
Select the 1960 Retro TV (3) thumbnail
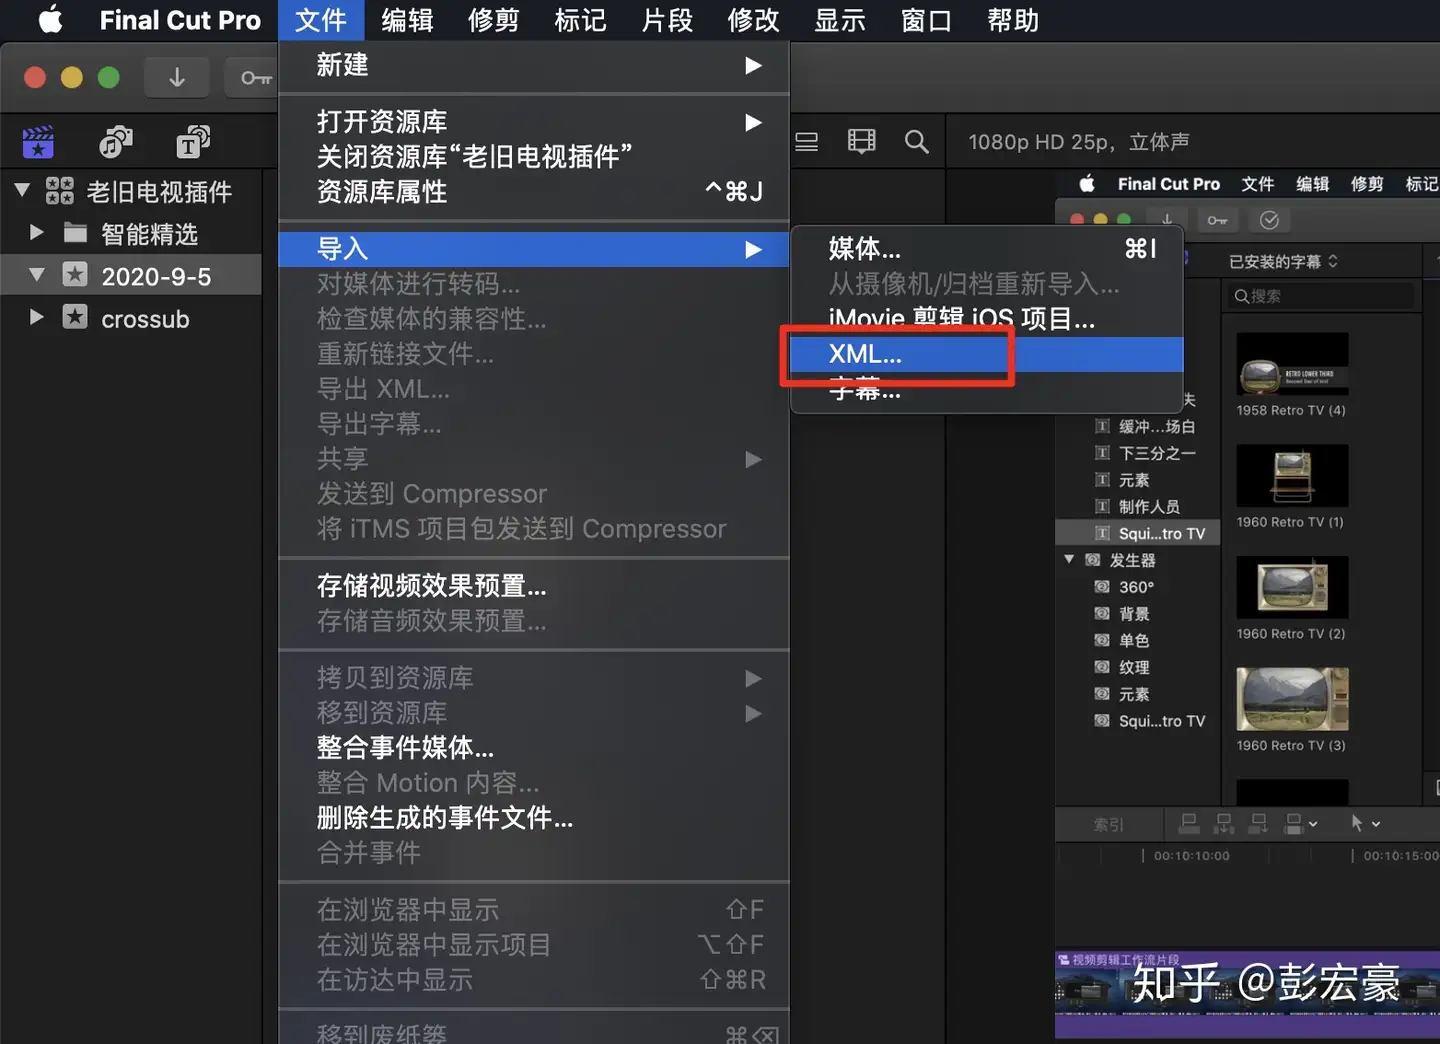click(x=1292, y=699)
